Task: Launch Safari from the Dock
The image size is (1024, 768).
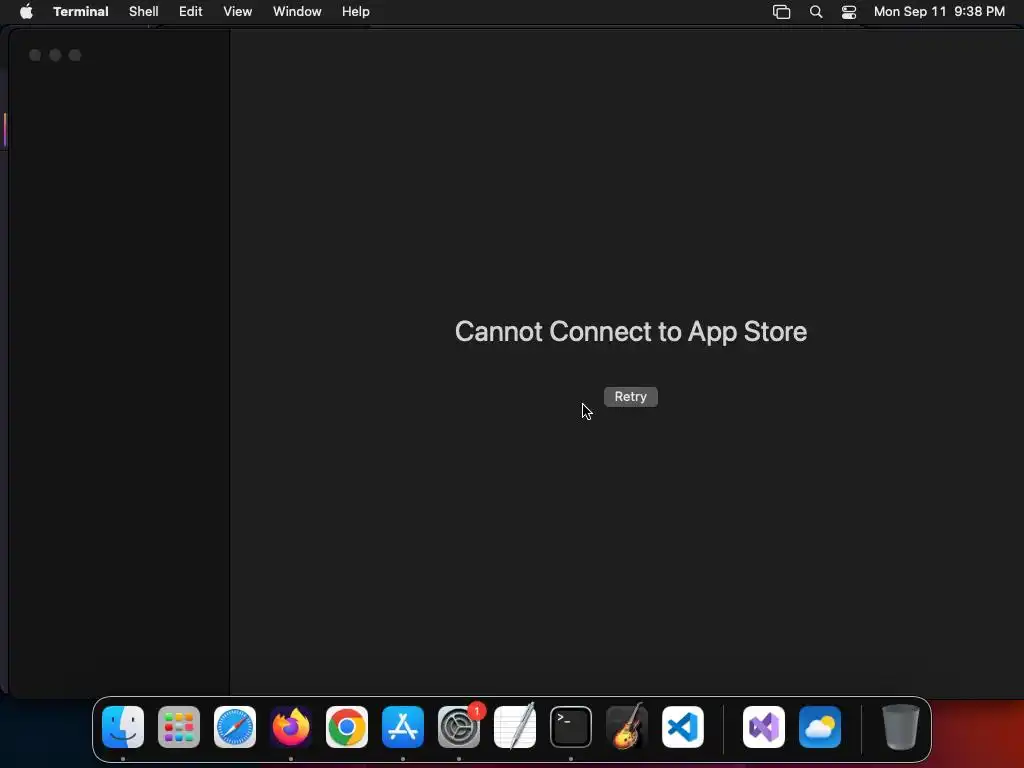Action: click(x=235, y=727)
